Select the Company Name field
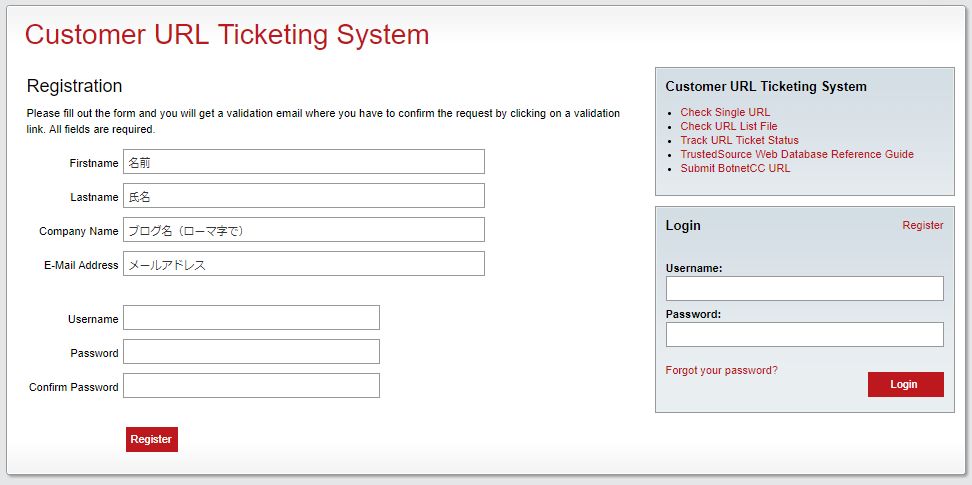Screen dimensions: 972x485 coord(304,230)
